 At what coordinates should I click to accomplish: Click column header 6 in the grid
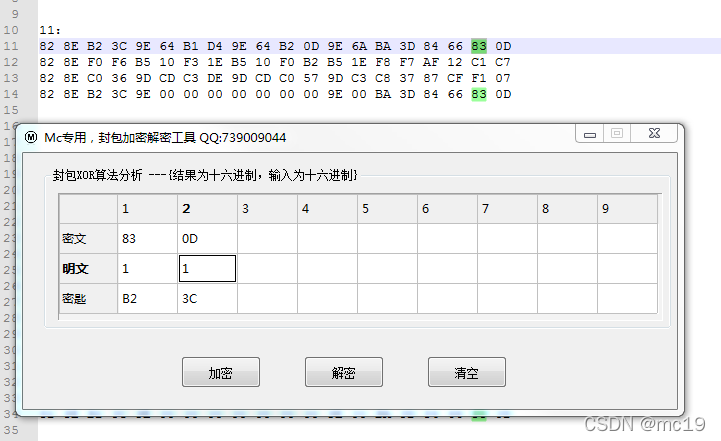coord(447,209)
